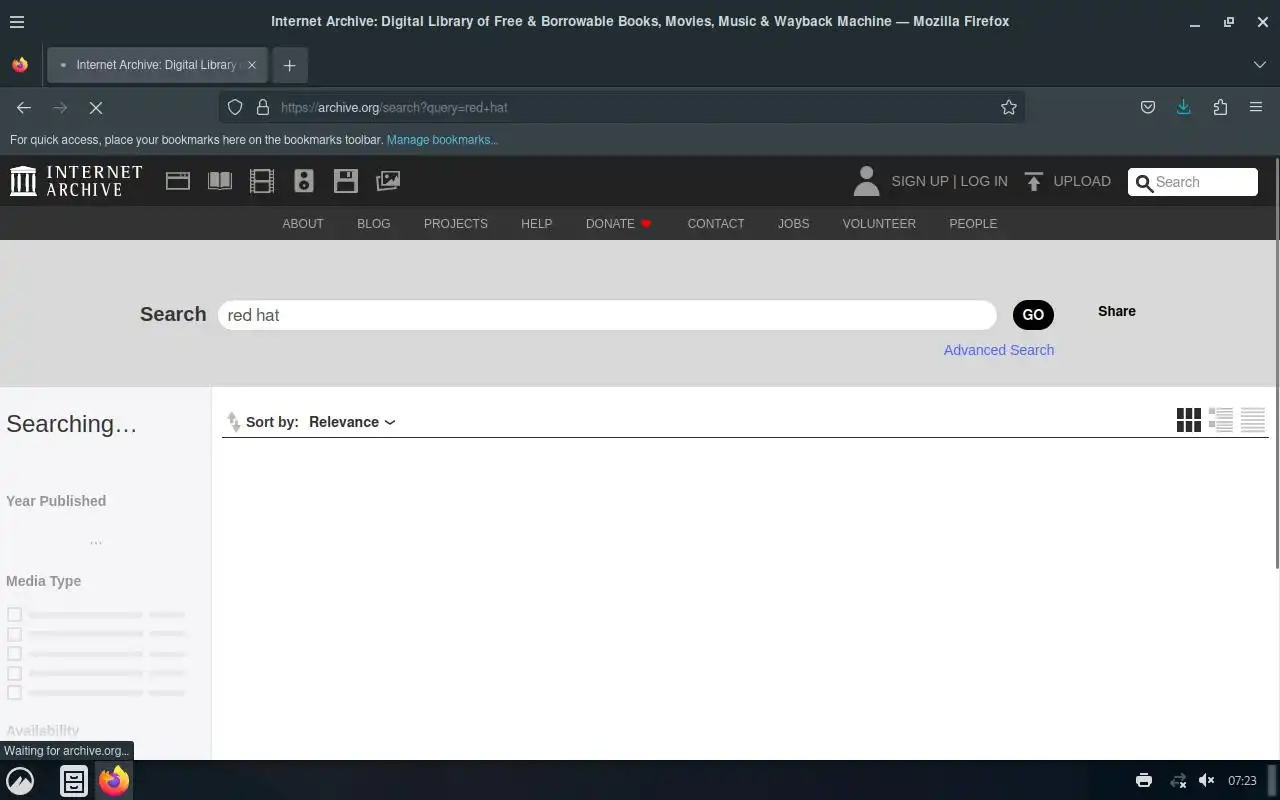Open HELP in navigation bar
Image resolution: width=1280 pixels, height=800 pixels.
pos(536,223)
